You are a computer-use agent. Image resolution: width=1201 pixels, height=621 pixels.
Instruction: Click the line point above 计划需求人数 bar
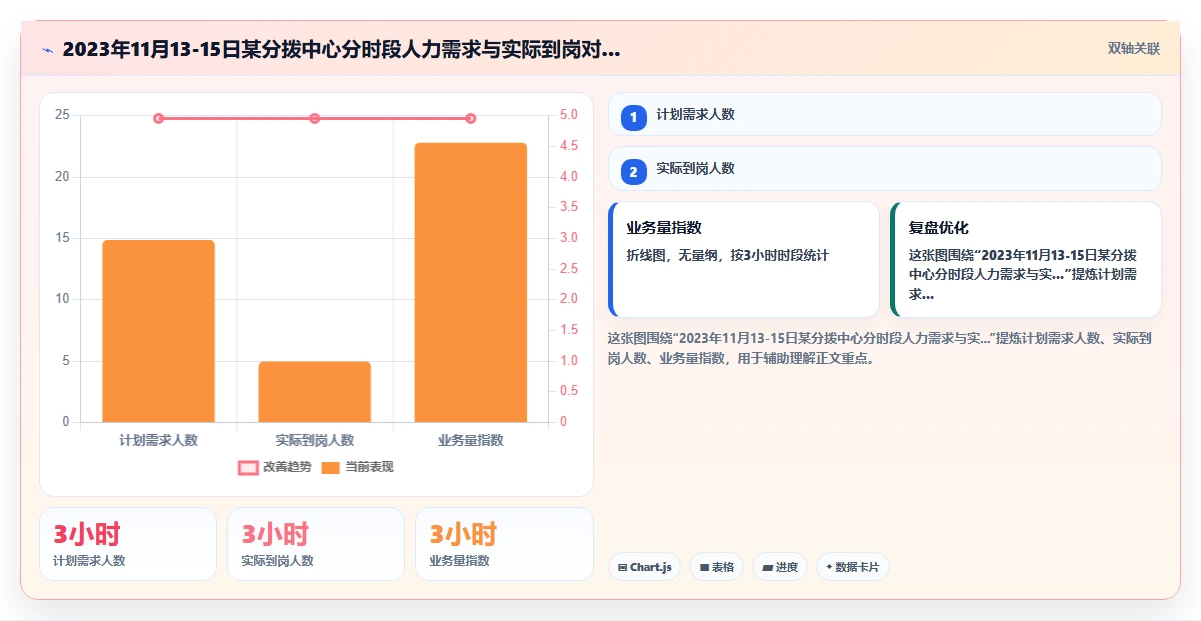coord(158,118)
